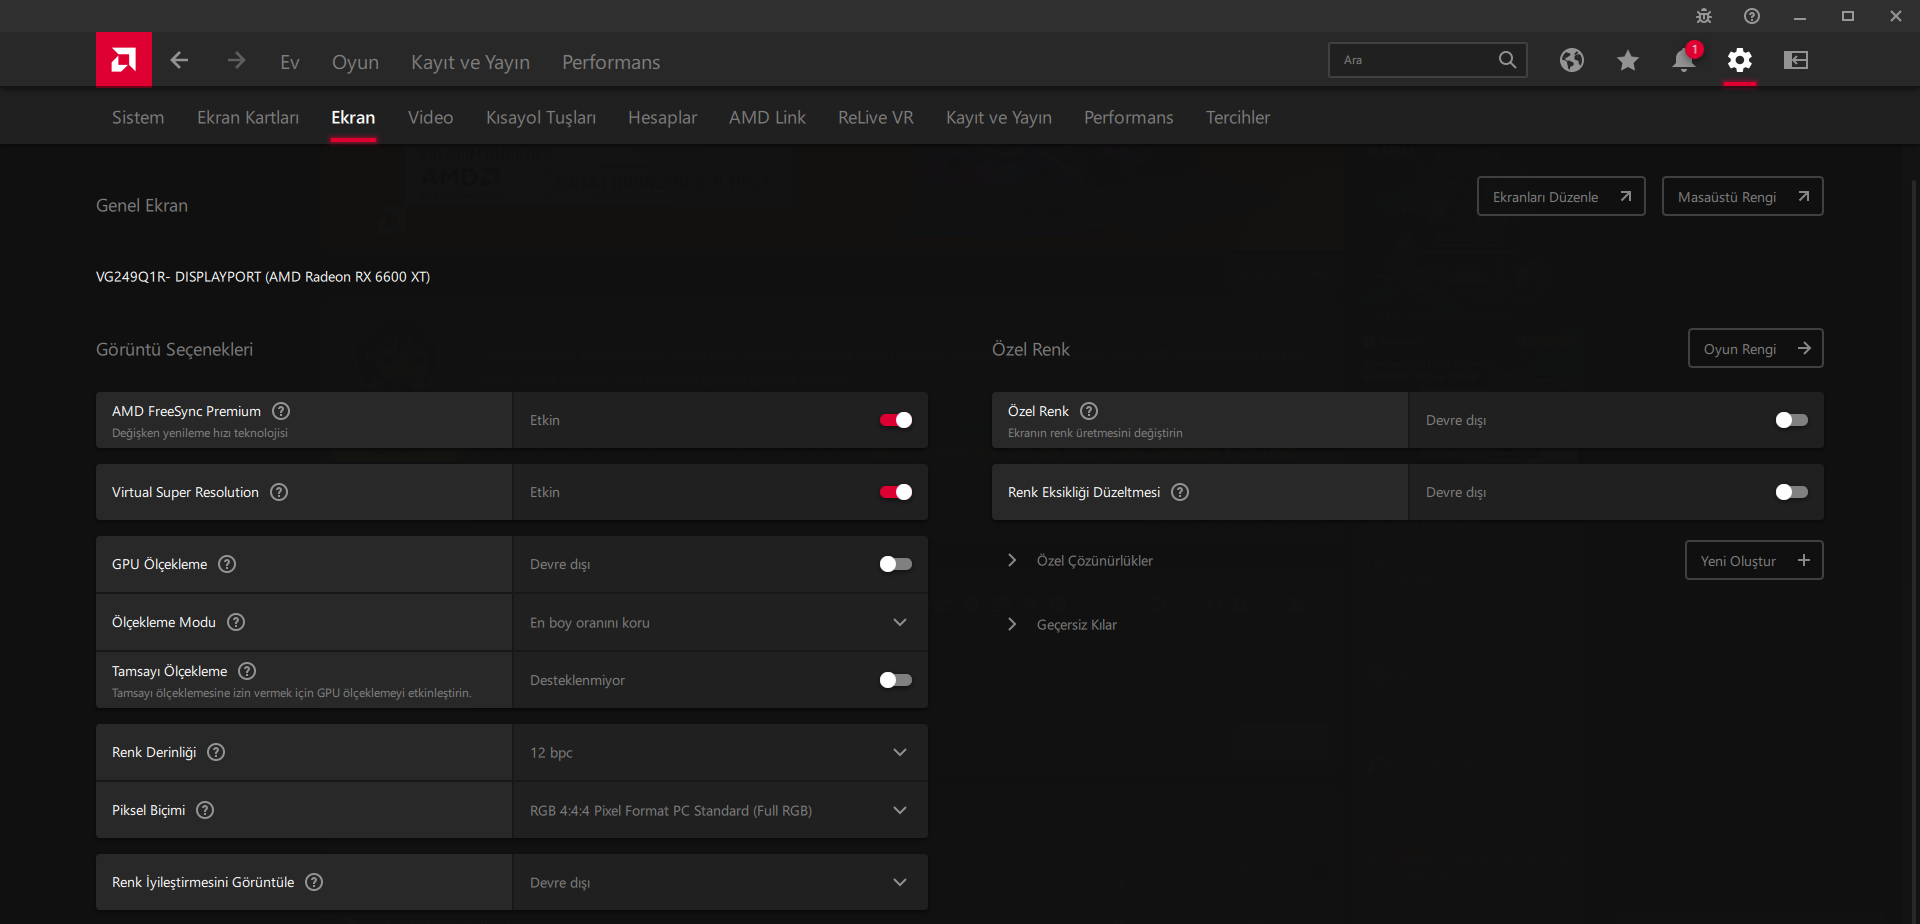Switch to Hesaplar tab
The image size is (1920, 924).
pos(662,117)
